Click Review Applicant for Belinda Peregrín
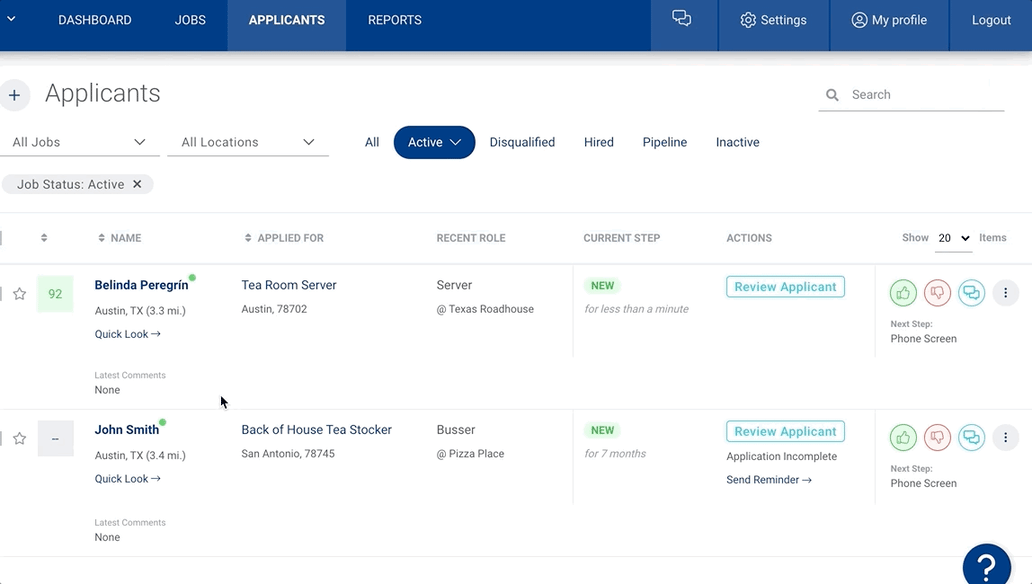This screenshot has height=584, width=1032. pyautogui.click(x=784, y=286)
